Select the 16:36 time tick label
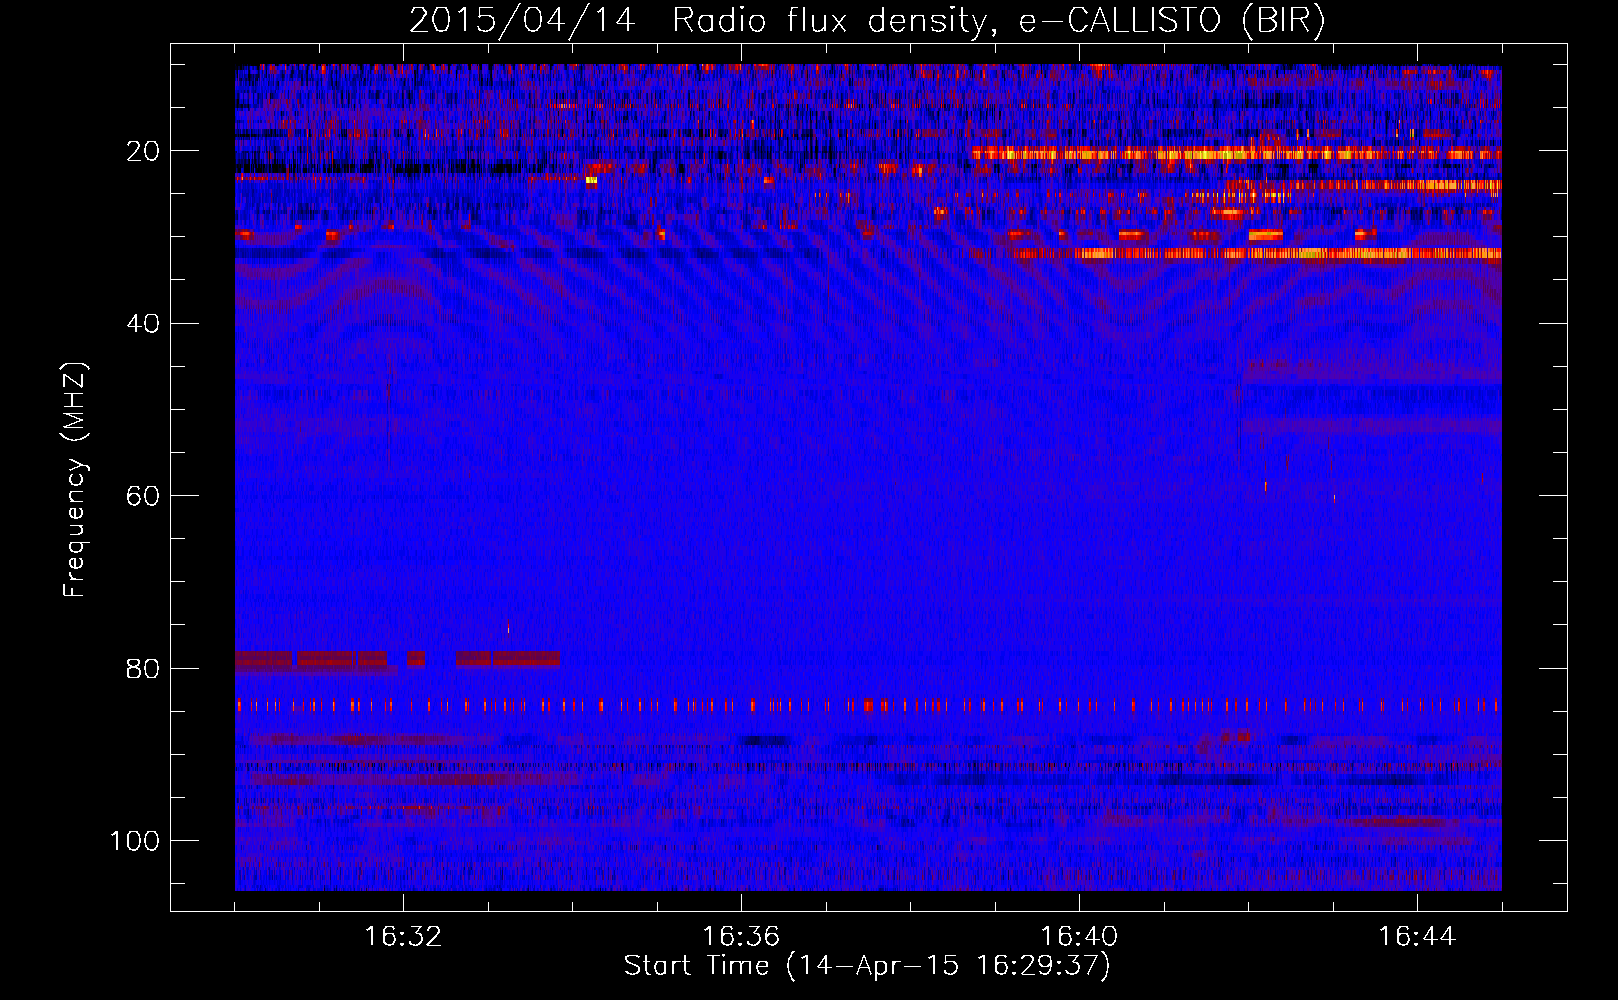This screenshot has height=1000, width=1618. (741, 937)
